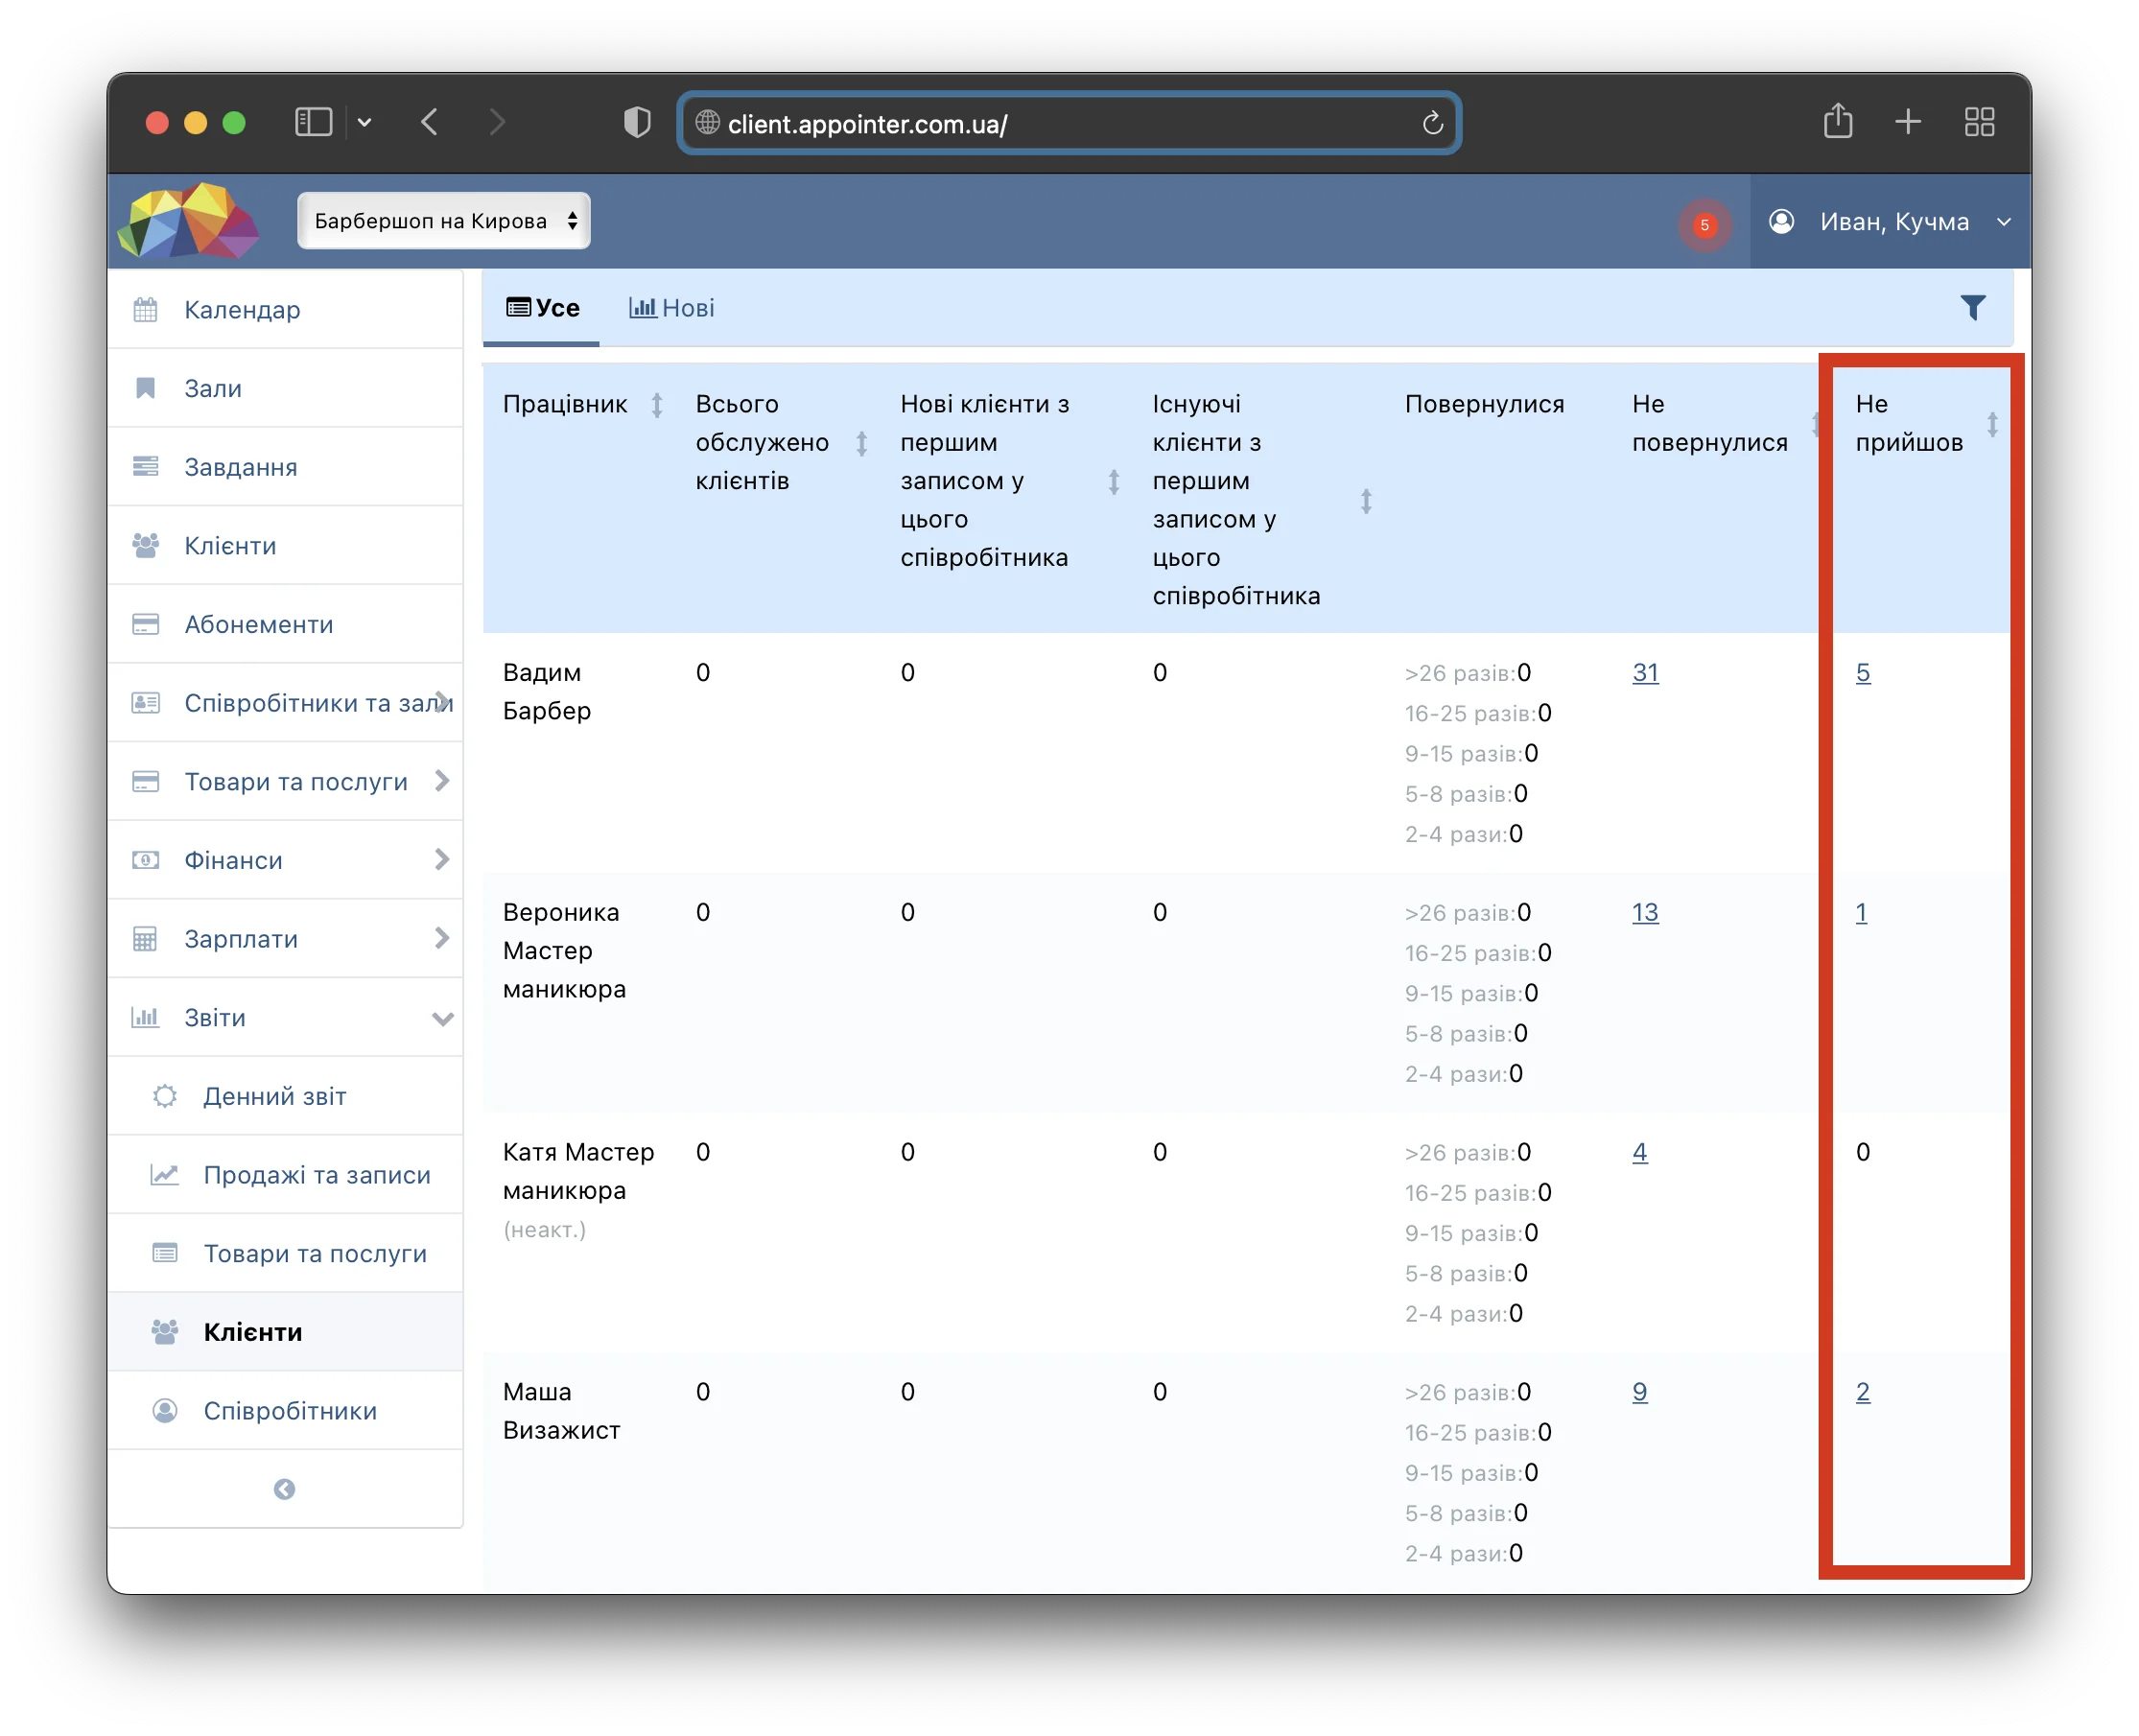Click the privacy shield icon in Safari toolbar

[637, 122]
